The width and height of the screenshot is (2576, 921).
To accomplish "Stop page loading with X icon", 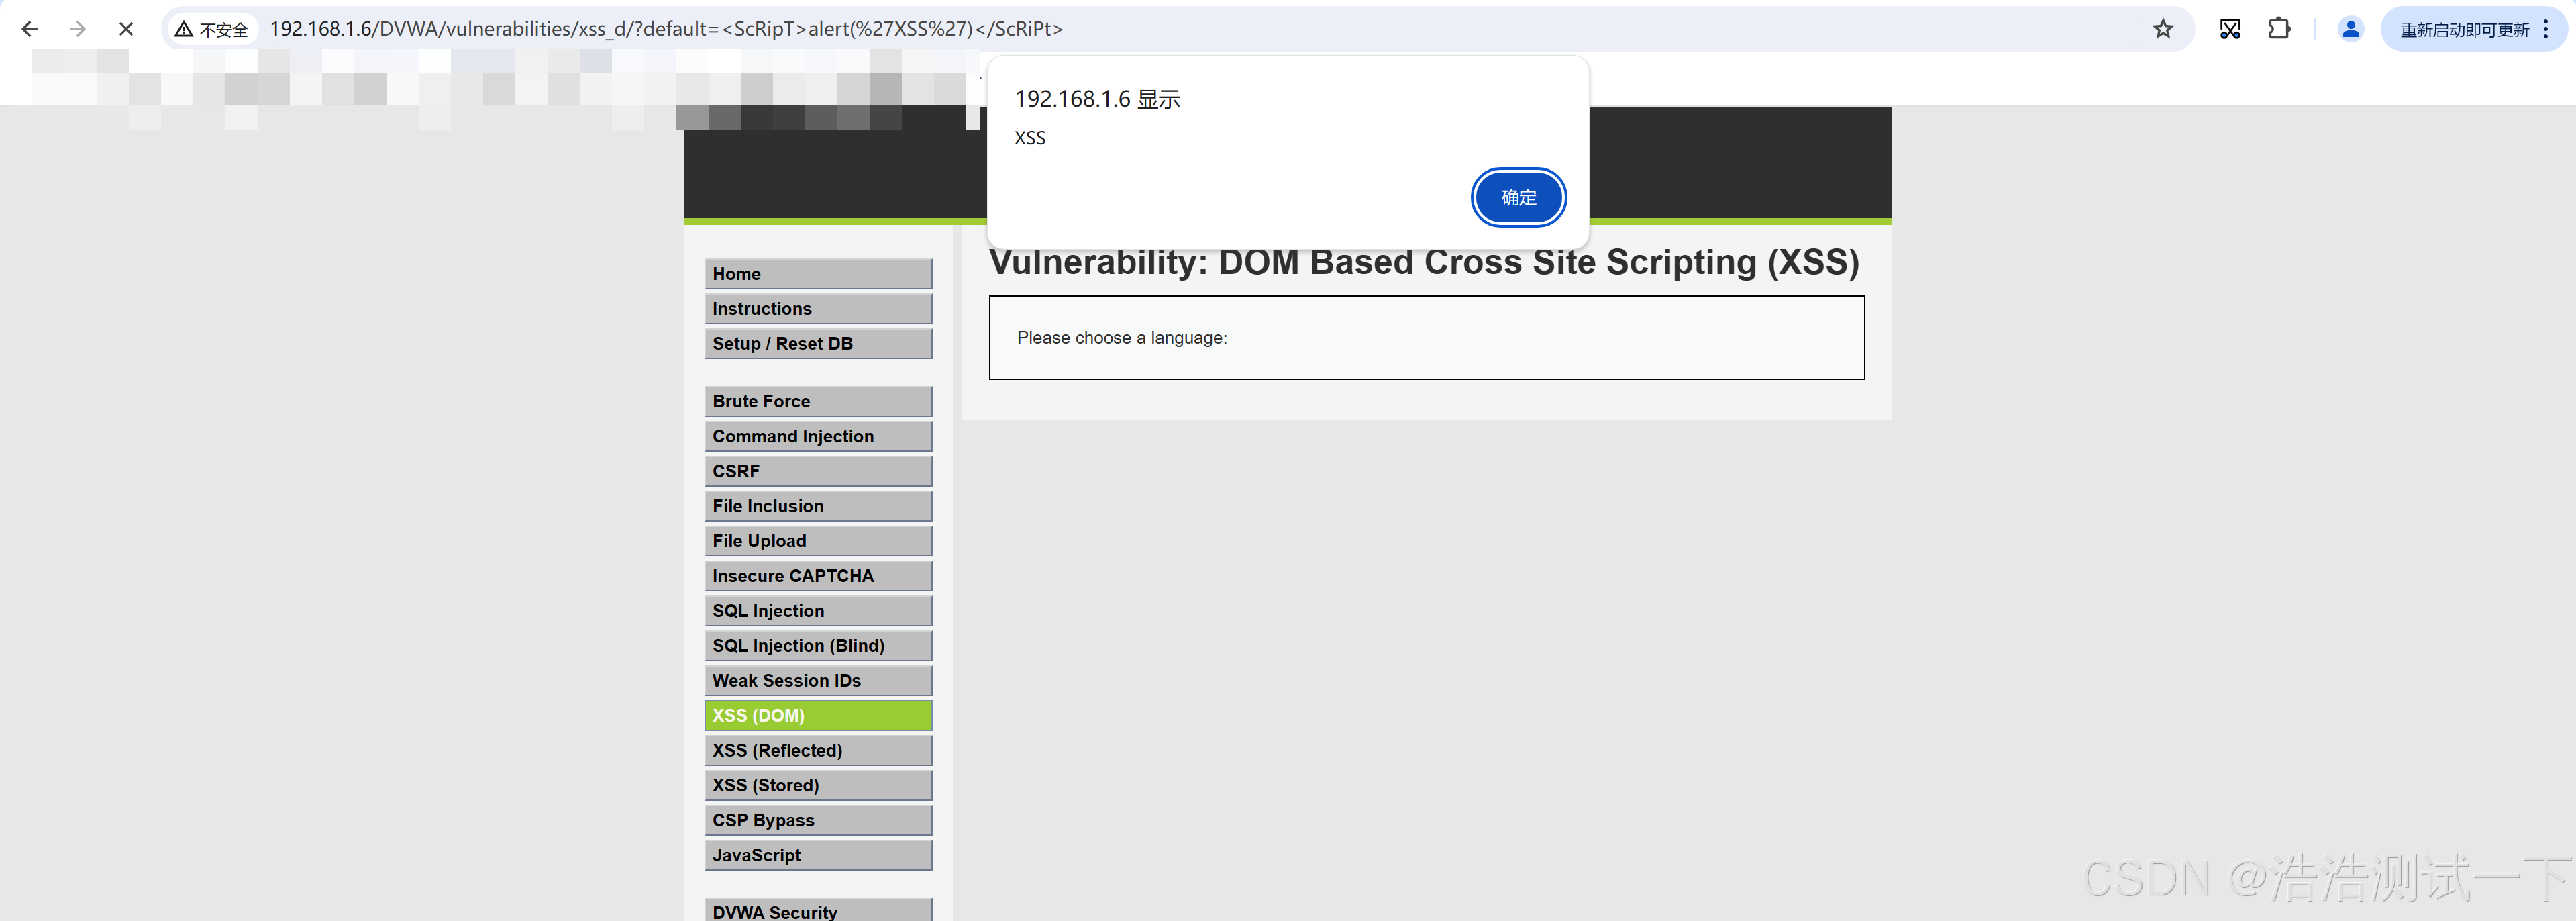I will (x=126, y=29).
